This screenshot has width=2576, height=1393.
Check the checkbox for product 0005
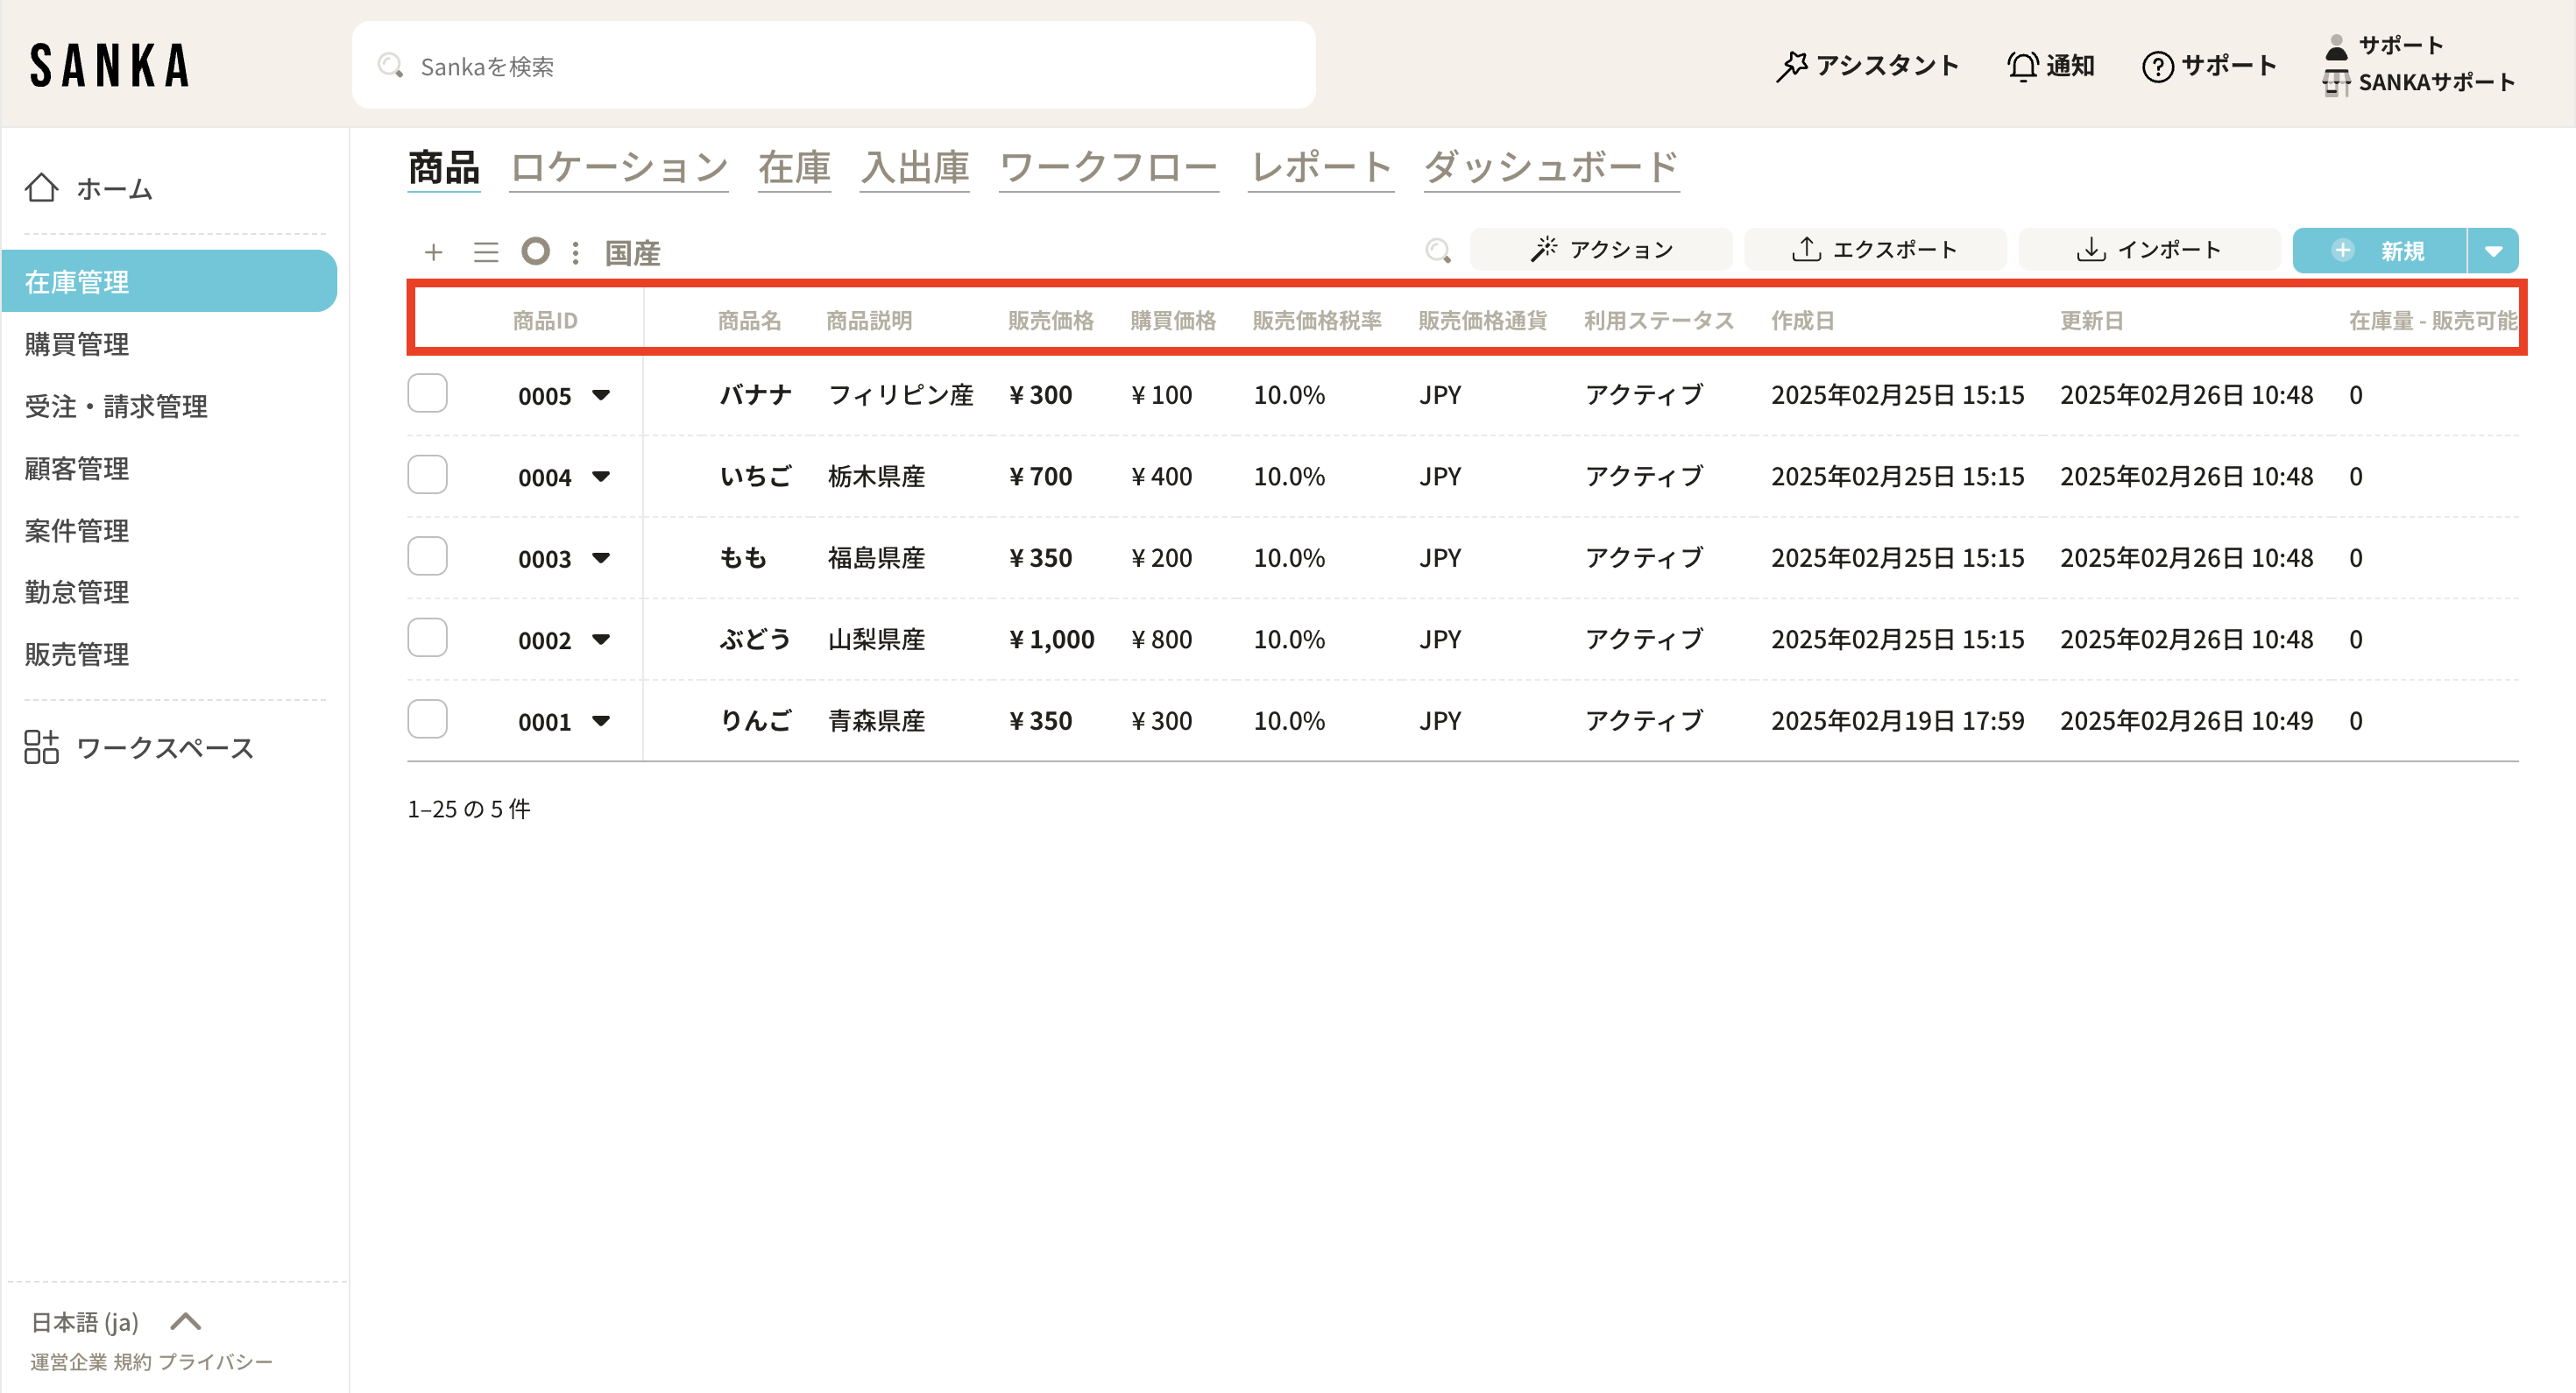[427, 394]
